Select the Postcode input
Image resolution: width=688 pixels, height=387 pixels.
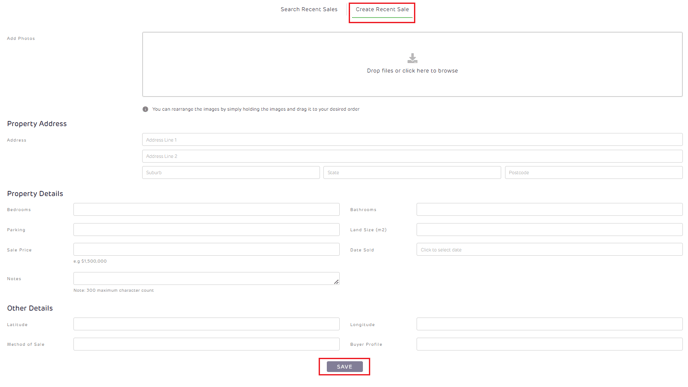pyautogui.click(x=594, y=172)
